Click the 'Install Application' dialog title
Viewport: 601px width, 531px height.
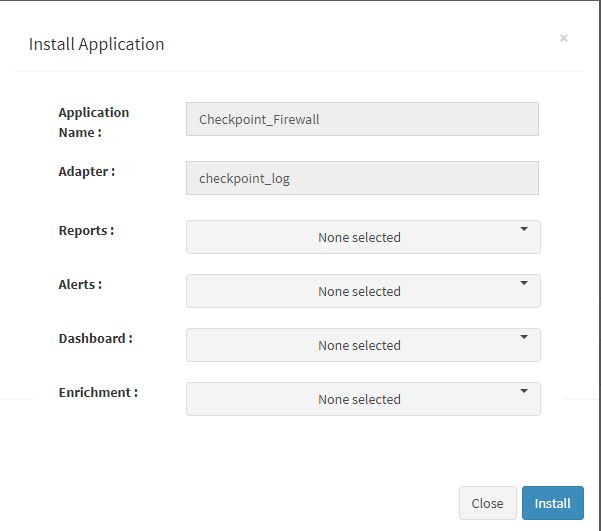(x=97, y=44)
